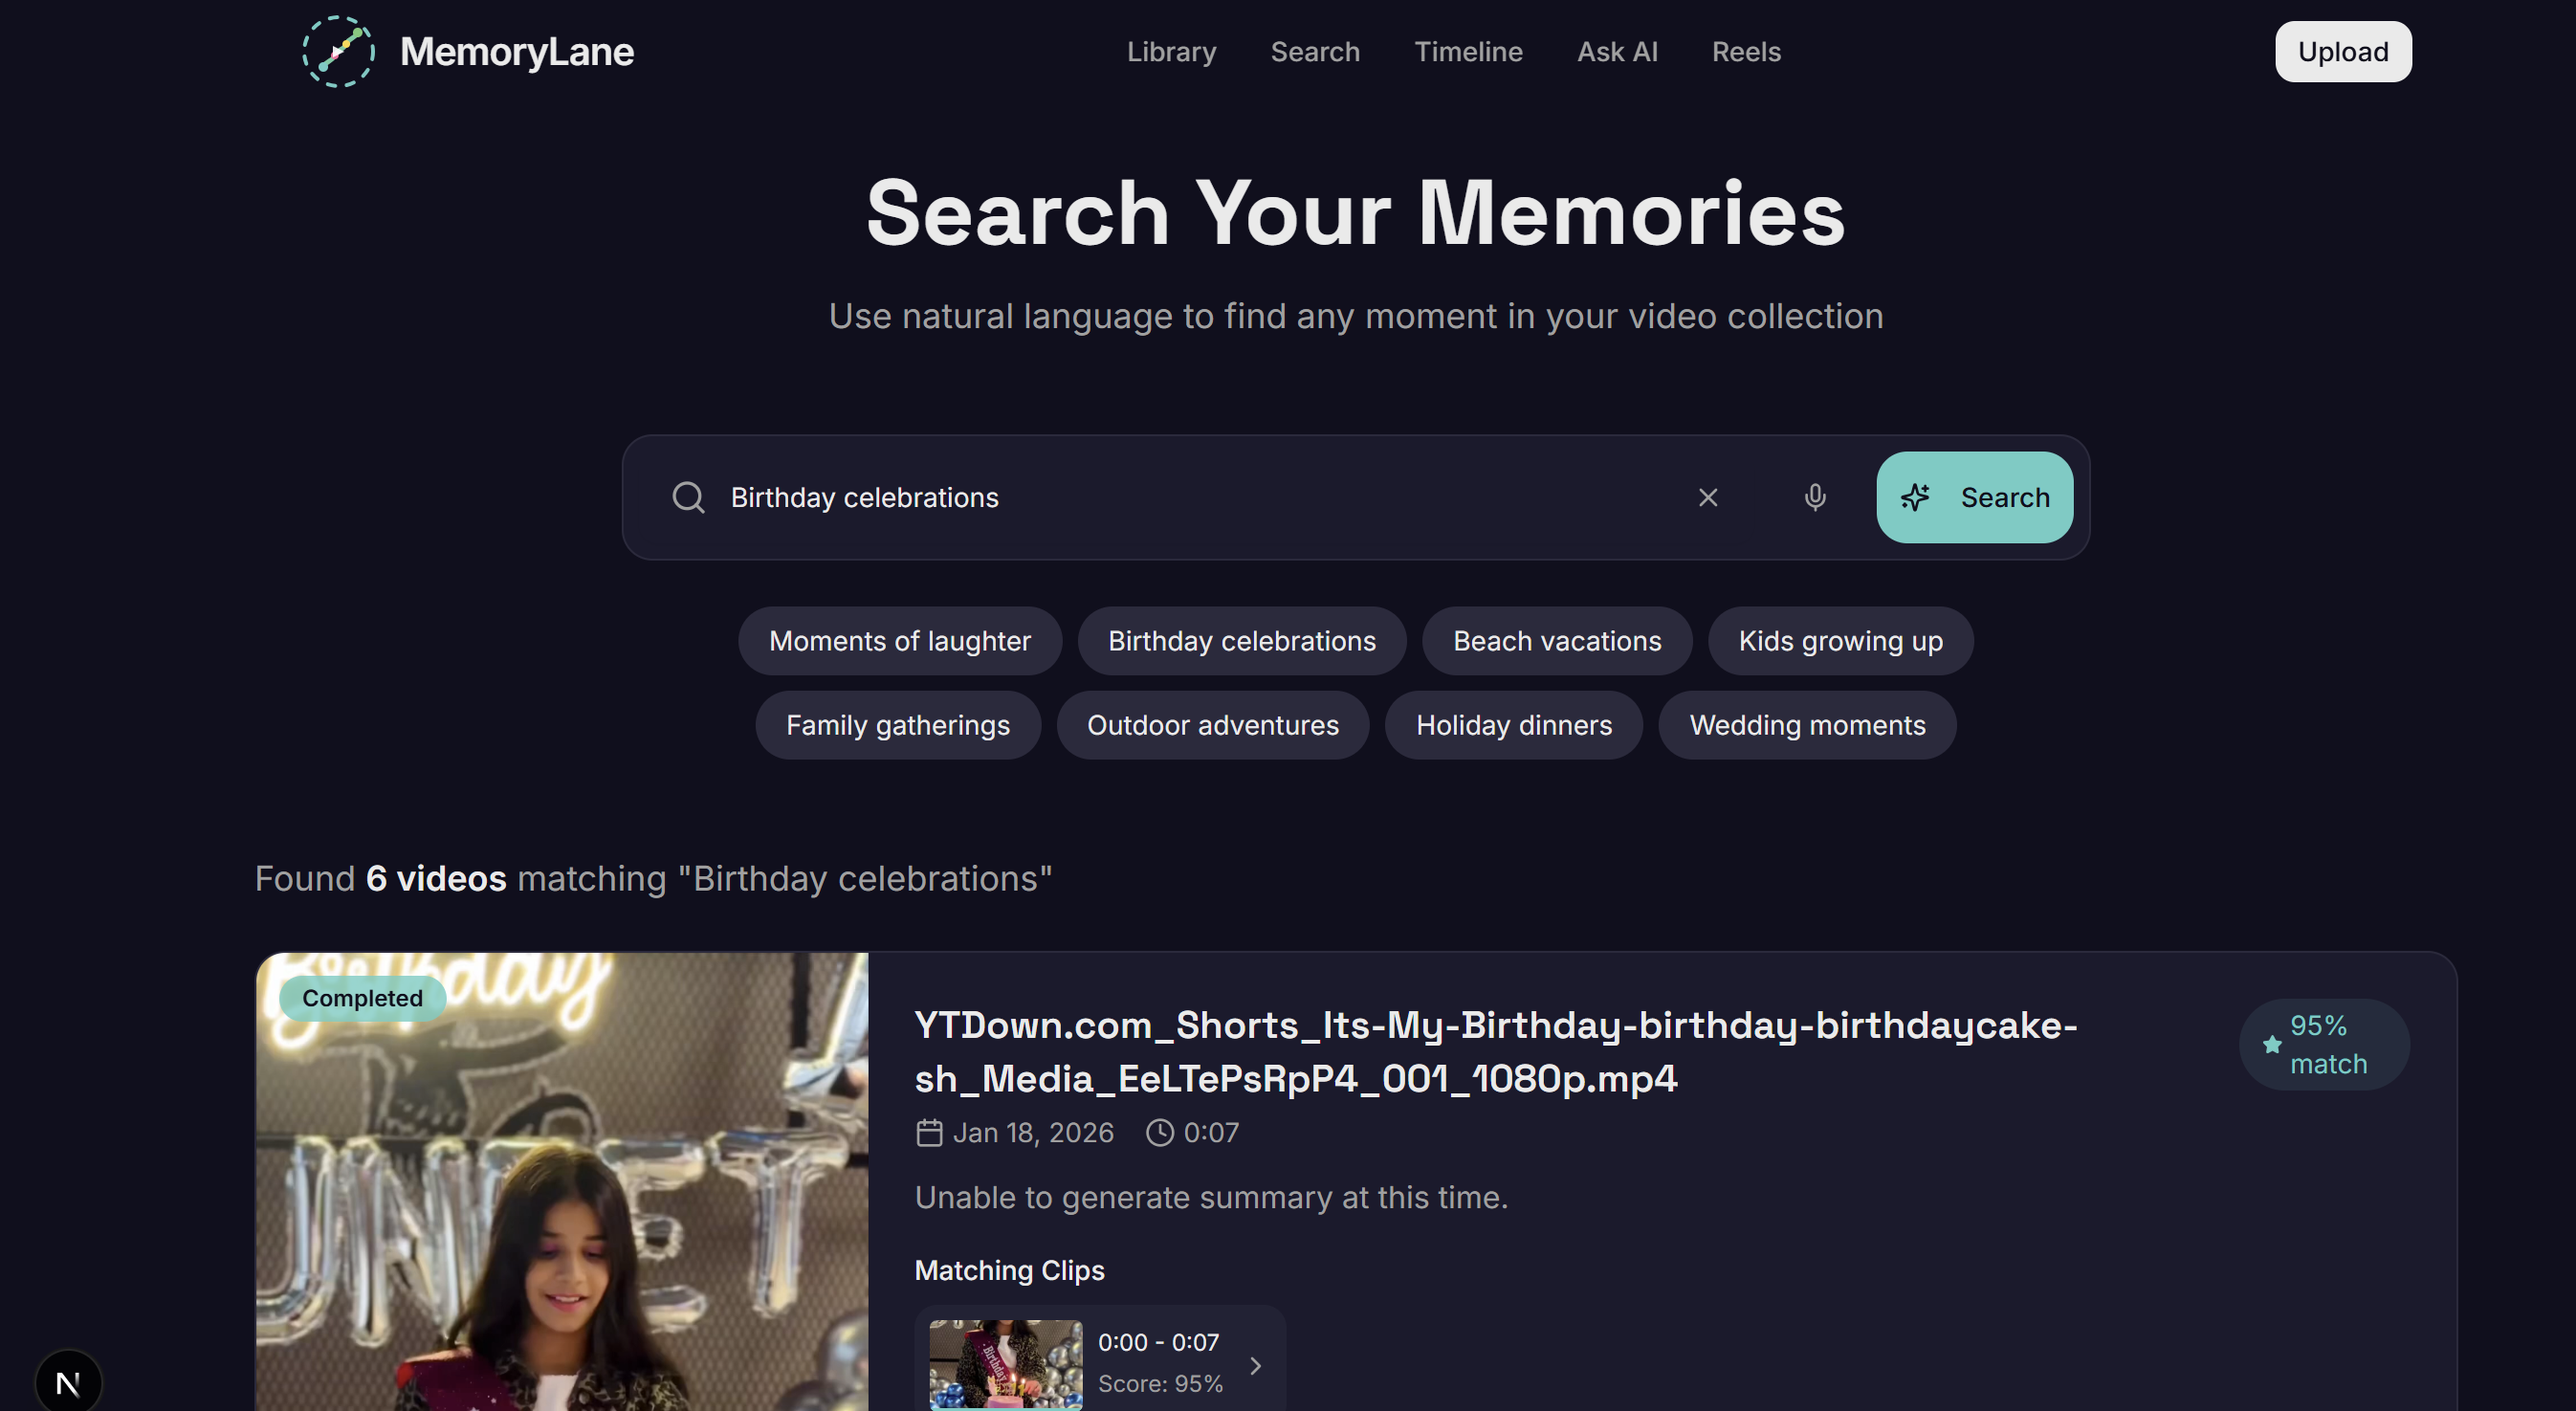
Task: Click the MemoryLane logo icon
Action: pos(338,52)
